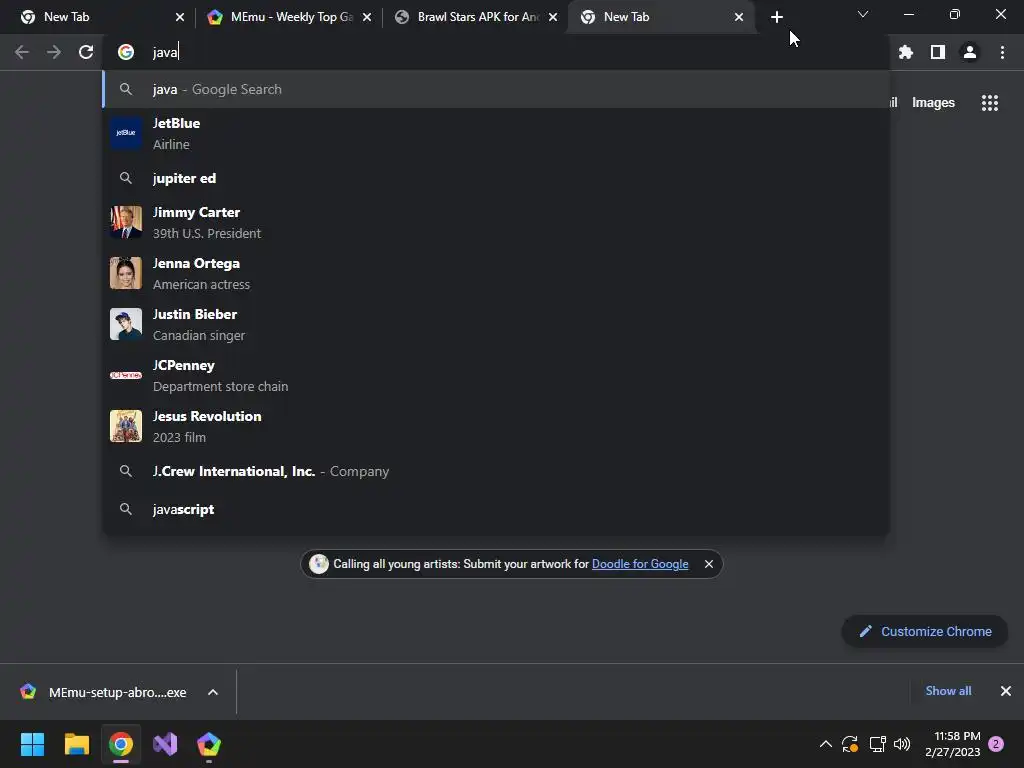Close the first New Tab tab
Viewport: 1024px width, 768px height.
pyautogui.click(x=180, y=17)
